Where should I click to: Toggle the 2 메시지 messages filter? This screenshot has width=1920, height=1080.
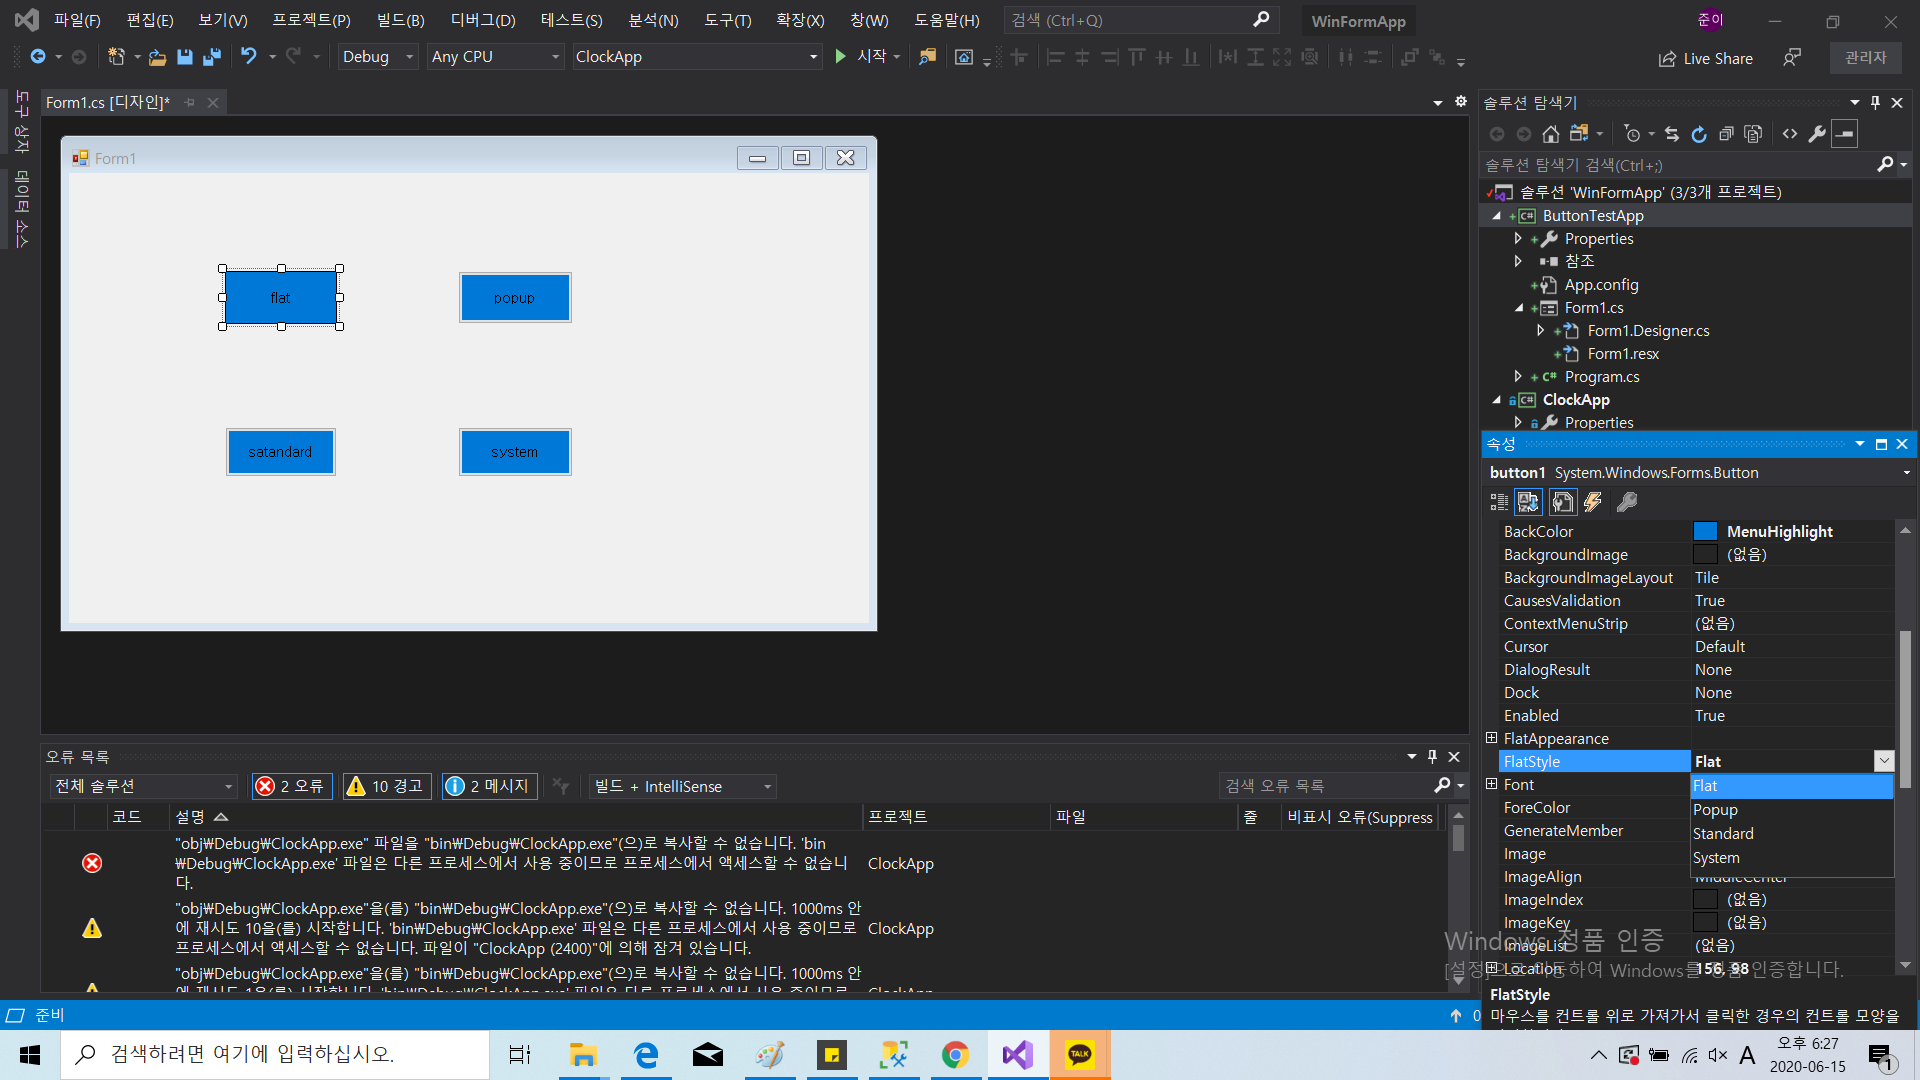point(488,787)
